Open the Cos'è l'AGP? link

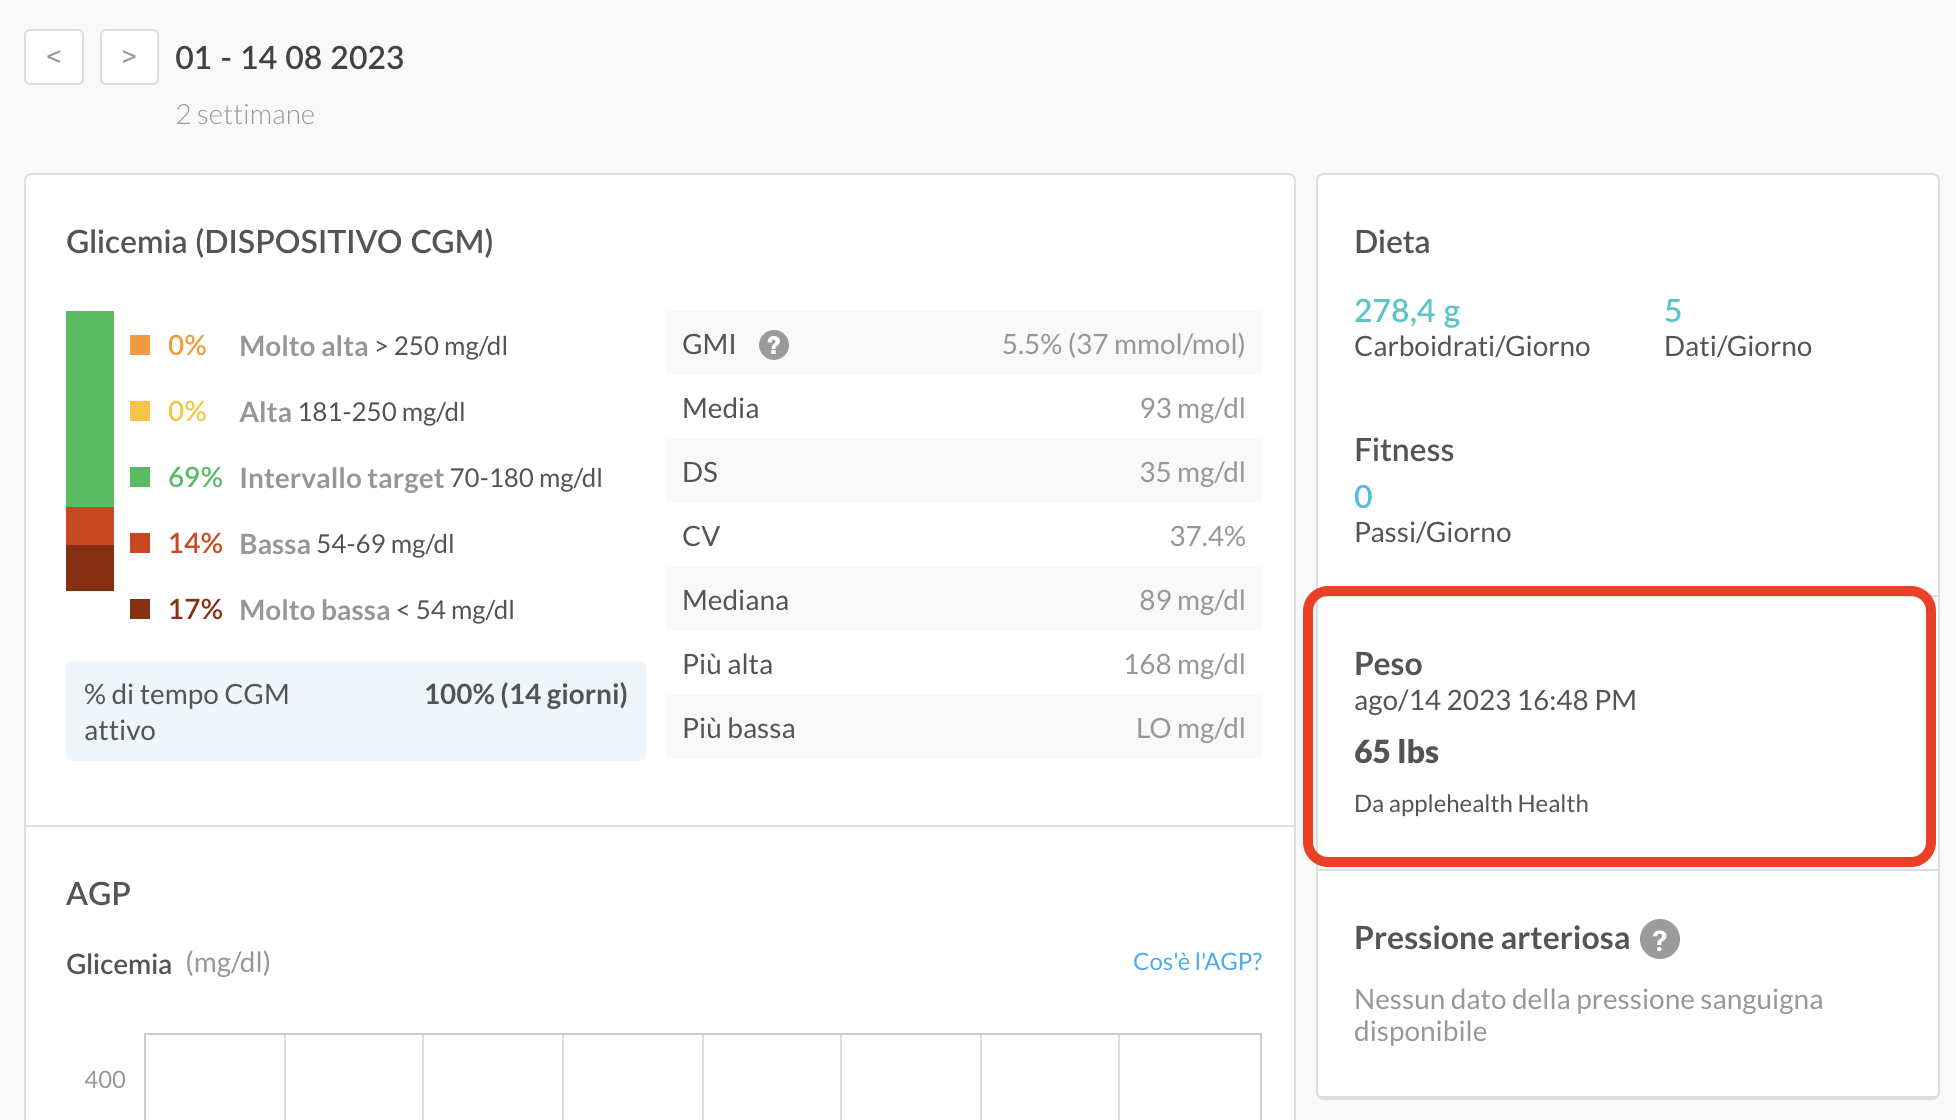[x=1197, y=962]
